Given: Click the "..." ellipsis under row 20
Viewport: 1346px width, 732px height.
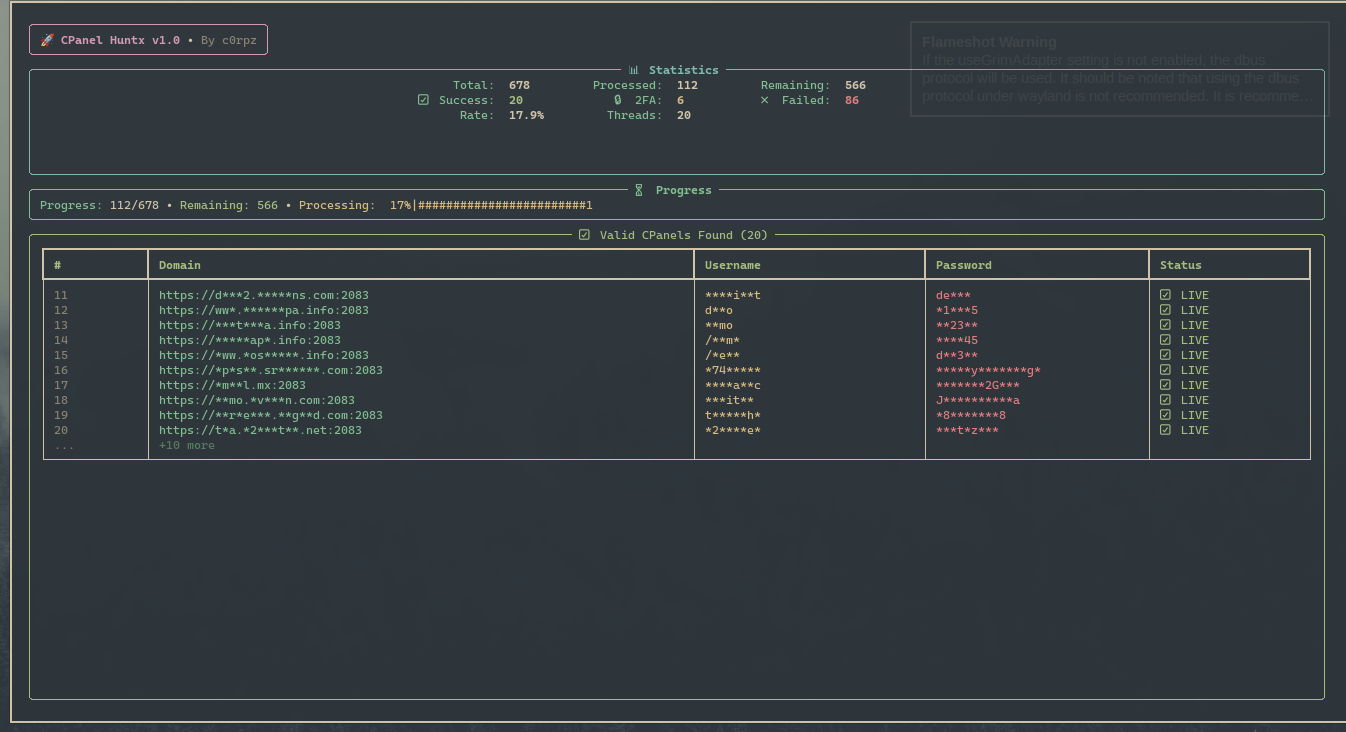Looking at the screenshot, I should click(x=64, y=445).
